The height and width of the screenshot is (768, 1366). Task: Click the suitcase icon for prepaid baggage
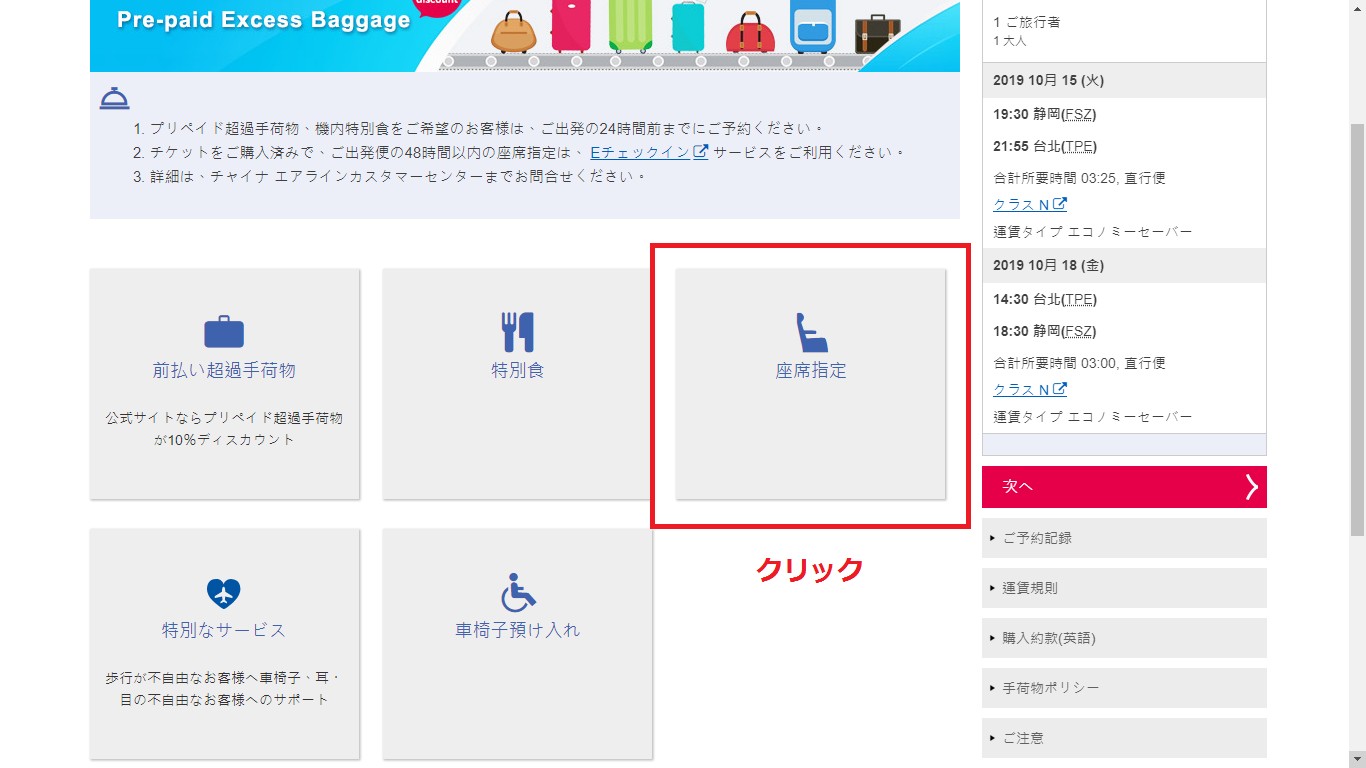pyautogui.click(x=224, y=331)
